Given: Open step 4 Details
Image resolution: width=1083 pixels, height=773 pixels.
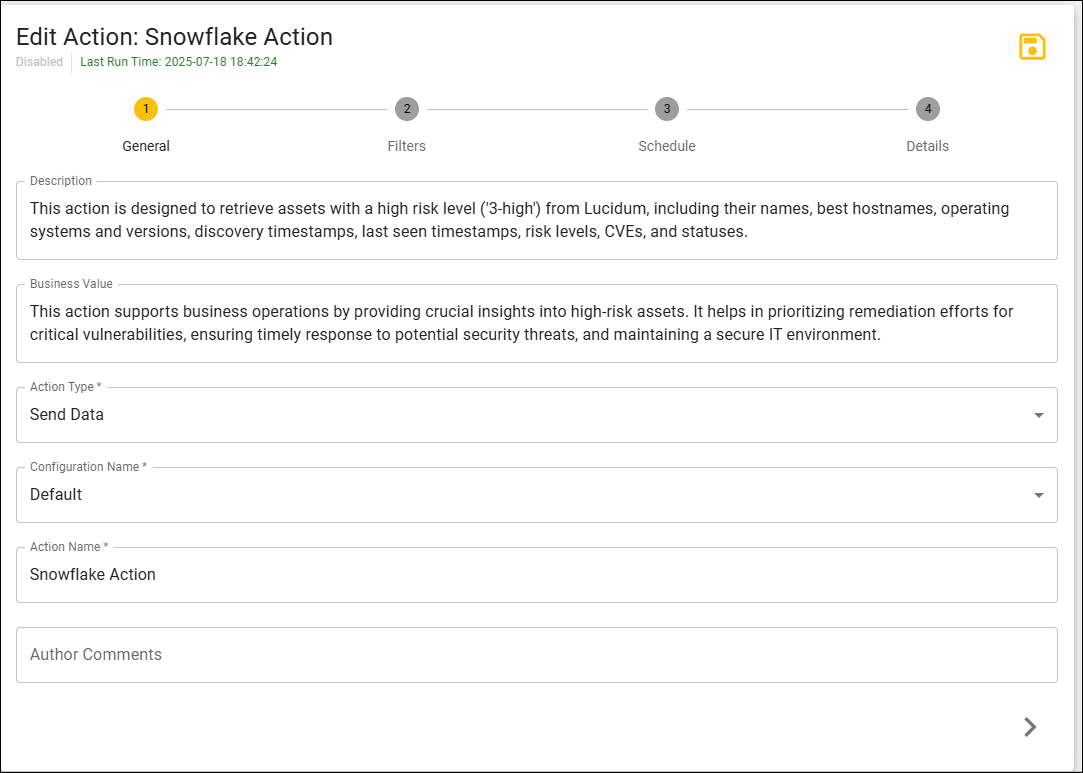Looking at the screenshot, I should (x=928, y=109).
